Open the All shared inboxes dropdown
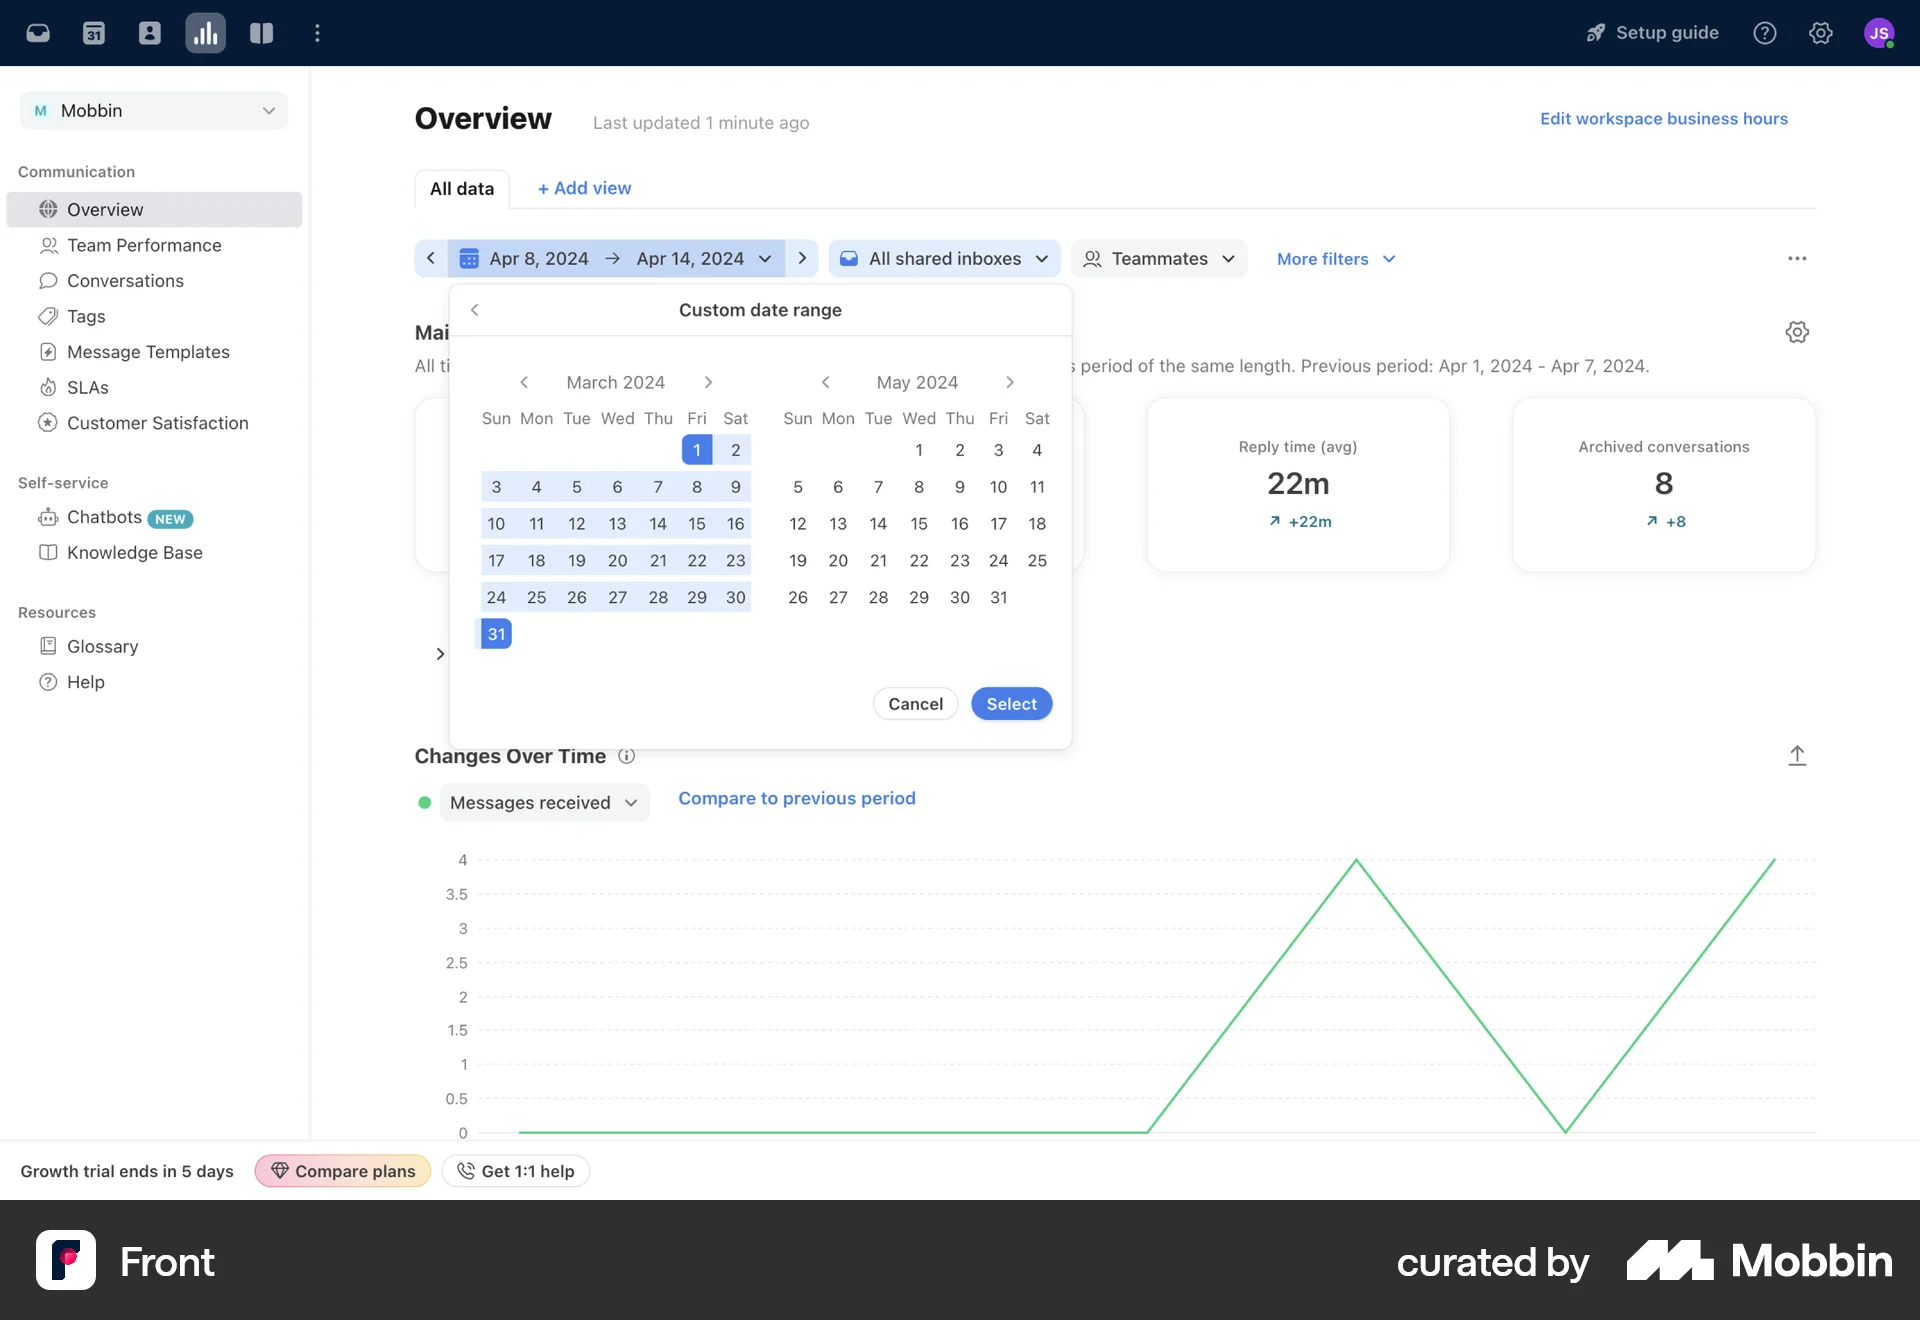This screenshot has height=1320, width=1920. [x=944, y=258]
